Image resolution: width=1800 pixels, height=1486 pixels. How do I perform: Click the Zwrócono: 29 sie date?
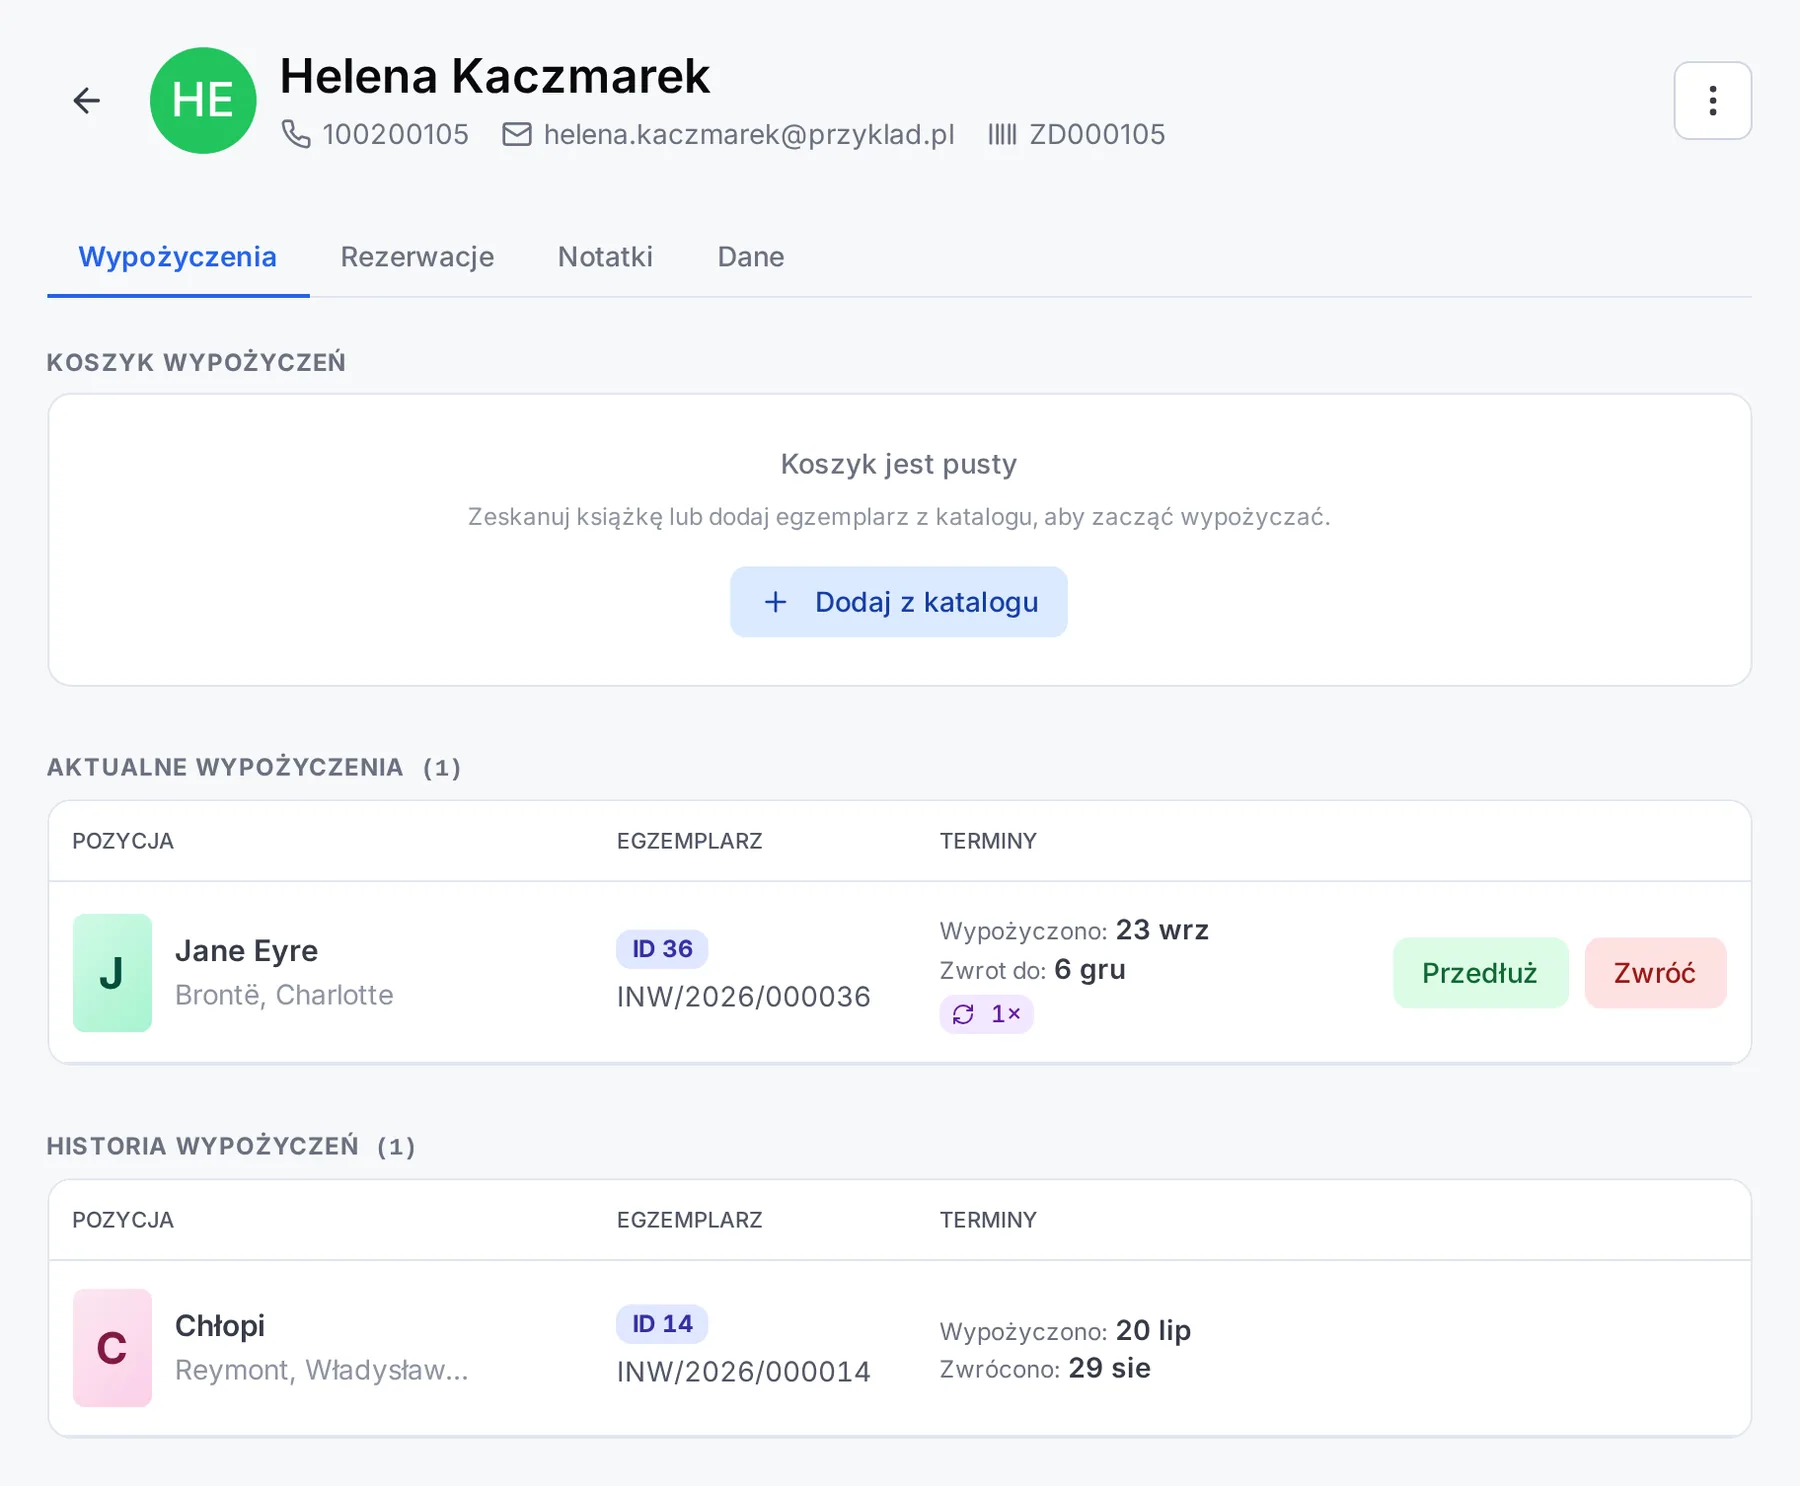click(x=1045, y=1368)
